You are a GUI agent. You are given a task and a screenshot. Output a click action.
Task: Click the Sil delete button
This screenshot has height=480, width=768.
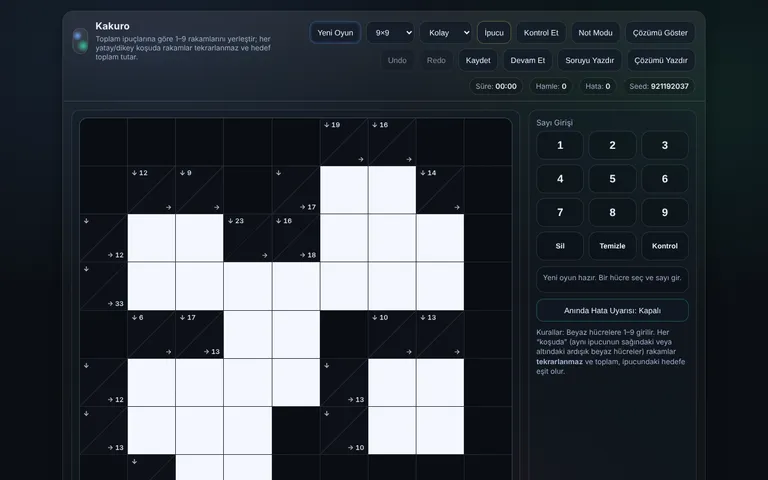click(560, 246)
